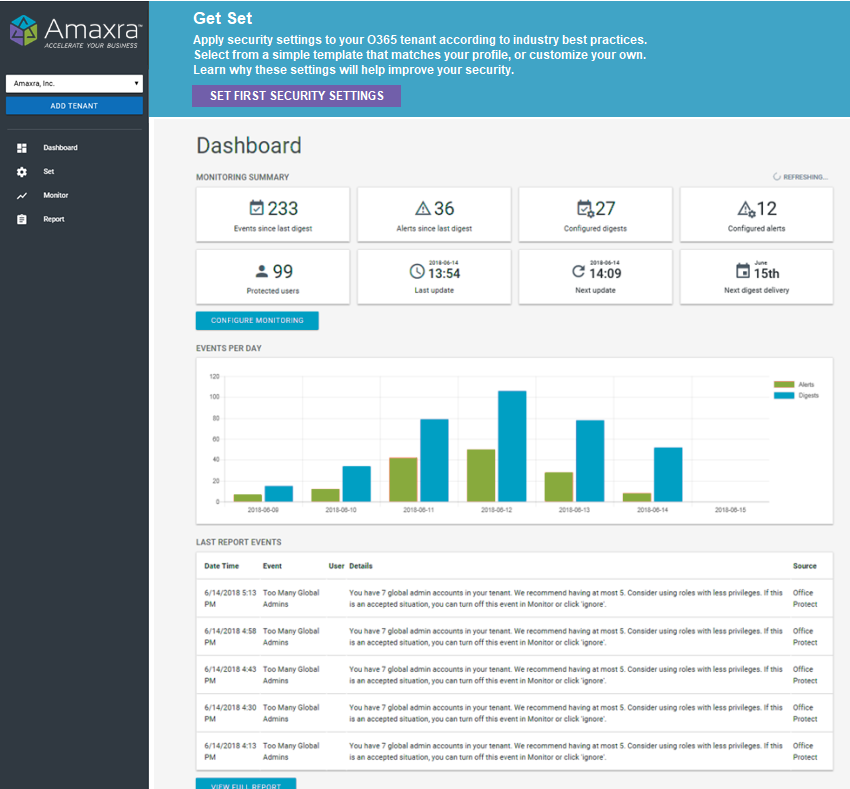Click the 2018-06-09 axis label
The height and width of the screenshot is (789, 850).
click(263, 510)
